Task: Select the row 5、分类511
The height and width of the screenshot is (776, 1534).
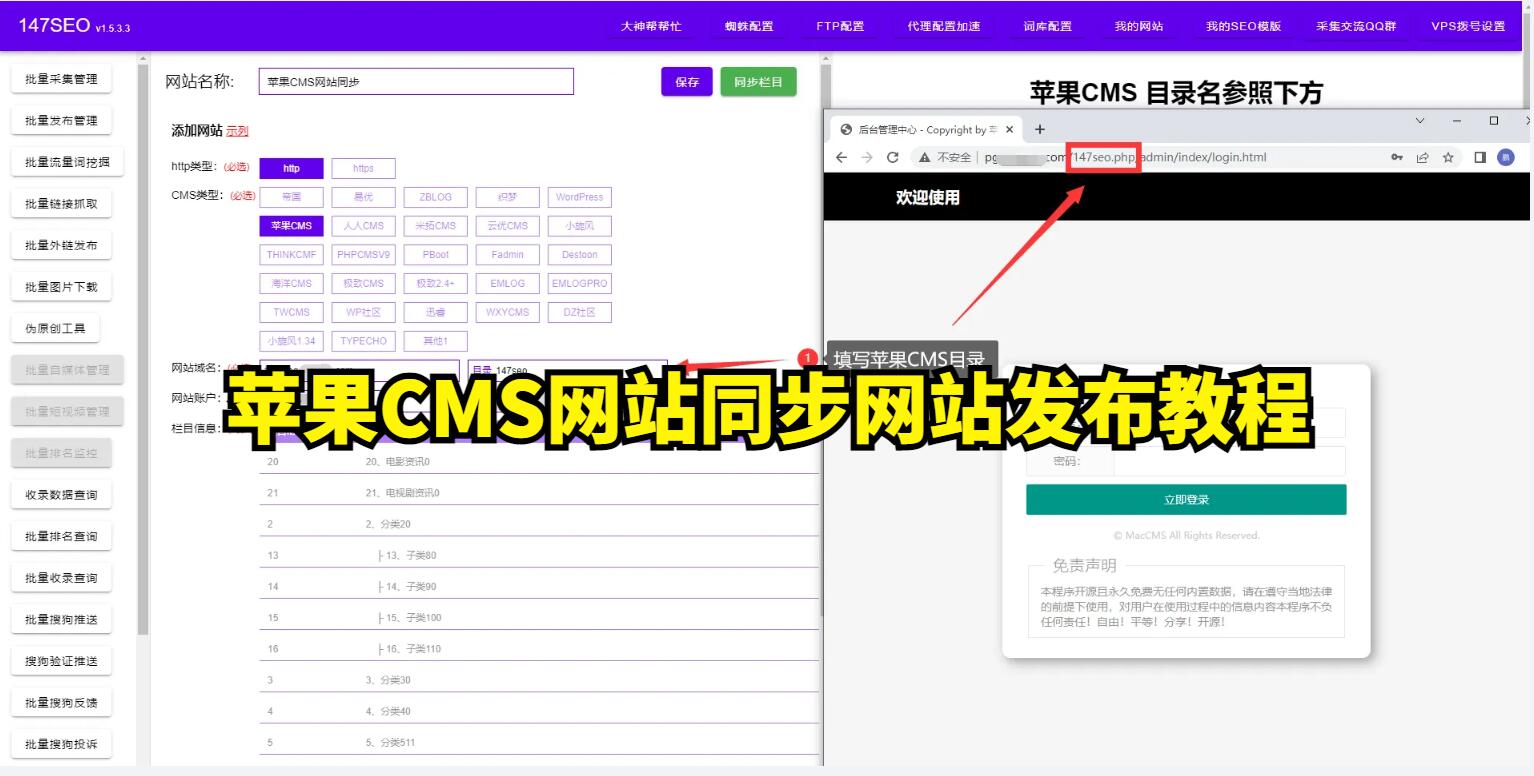Action: coord(538,743)
